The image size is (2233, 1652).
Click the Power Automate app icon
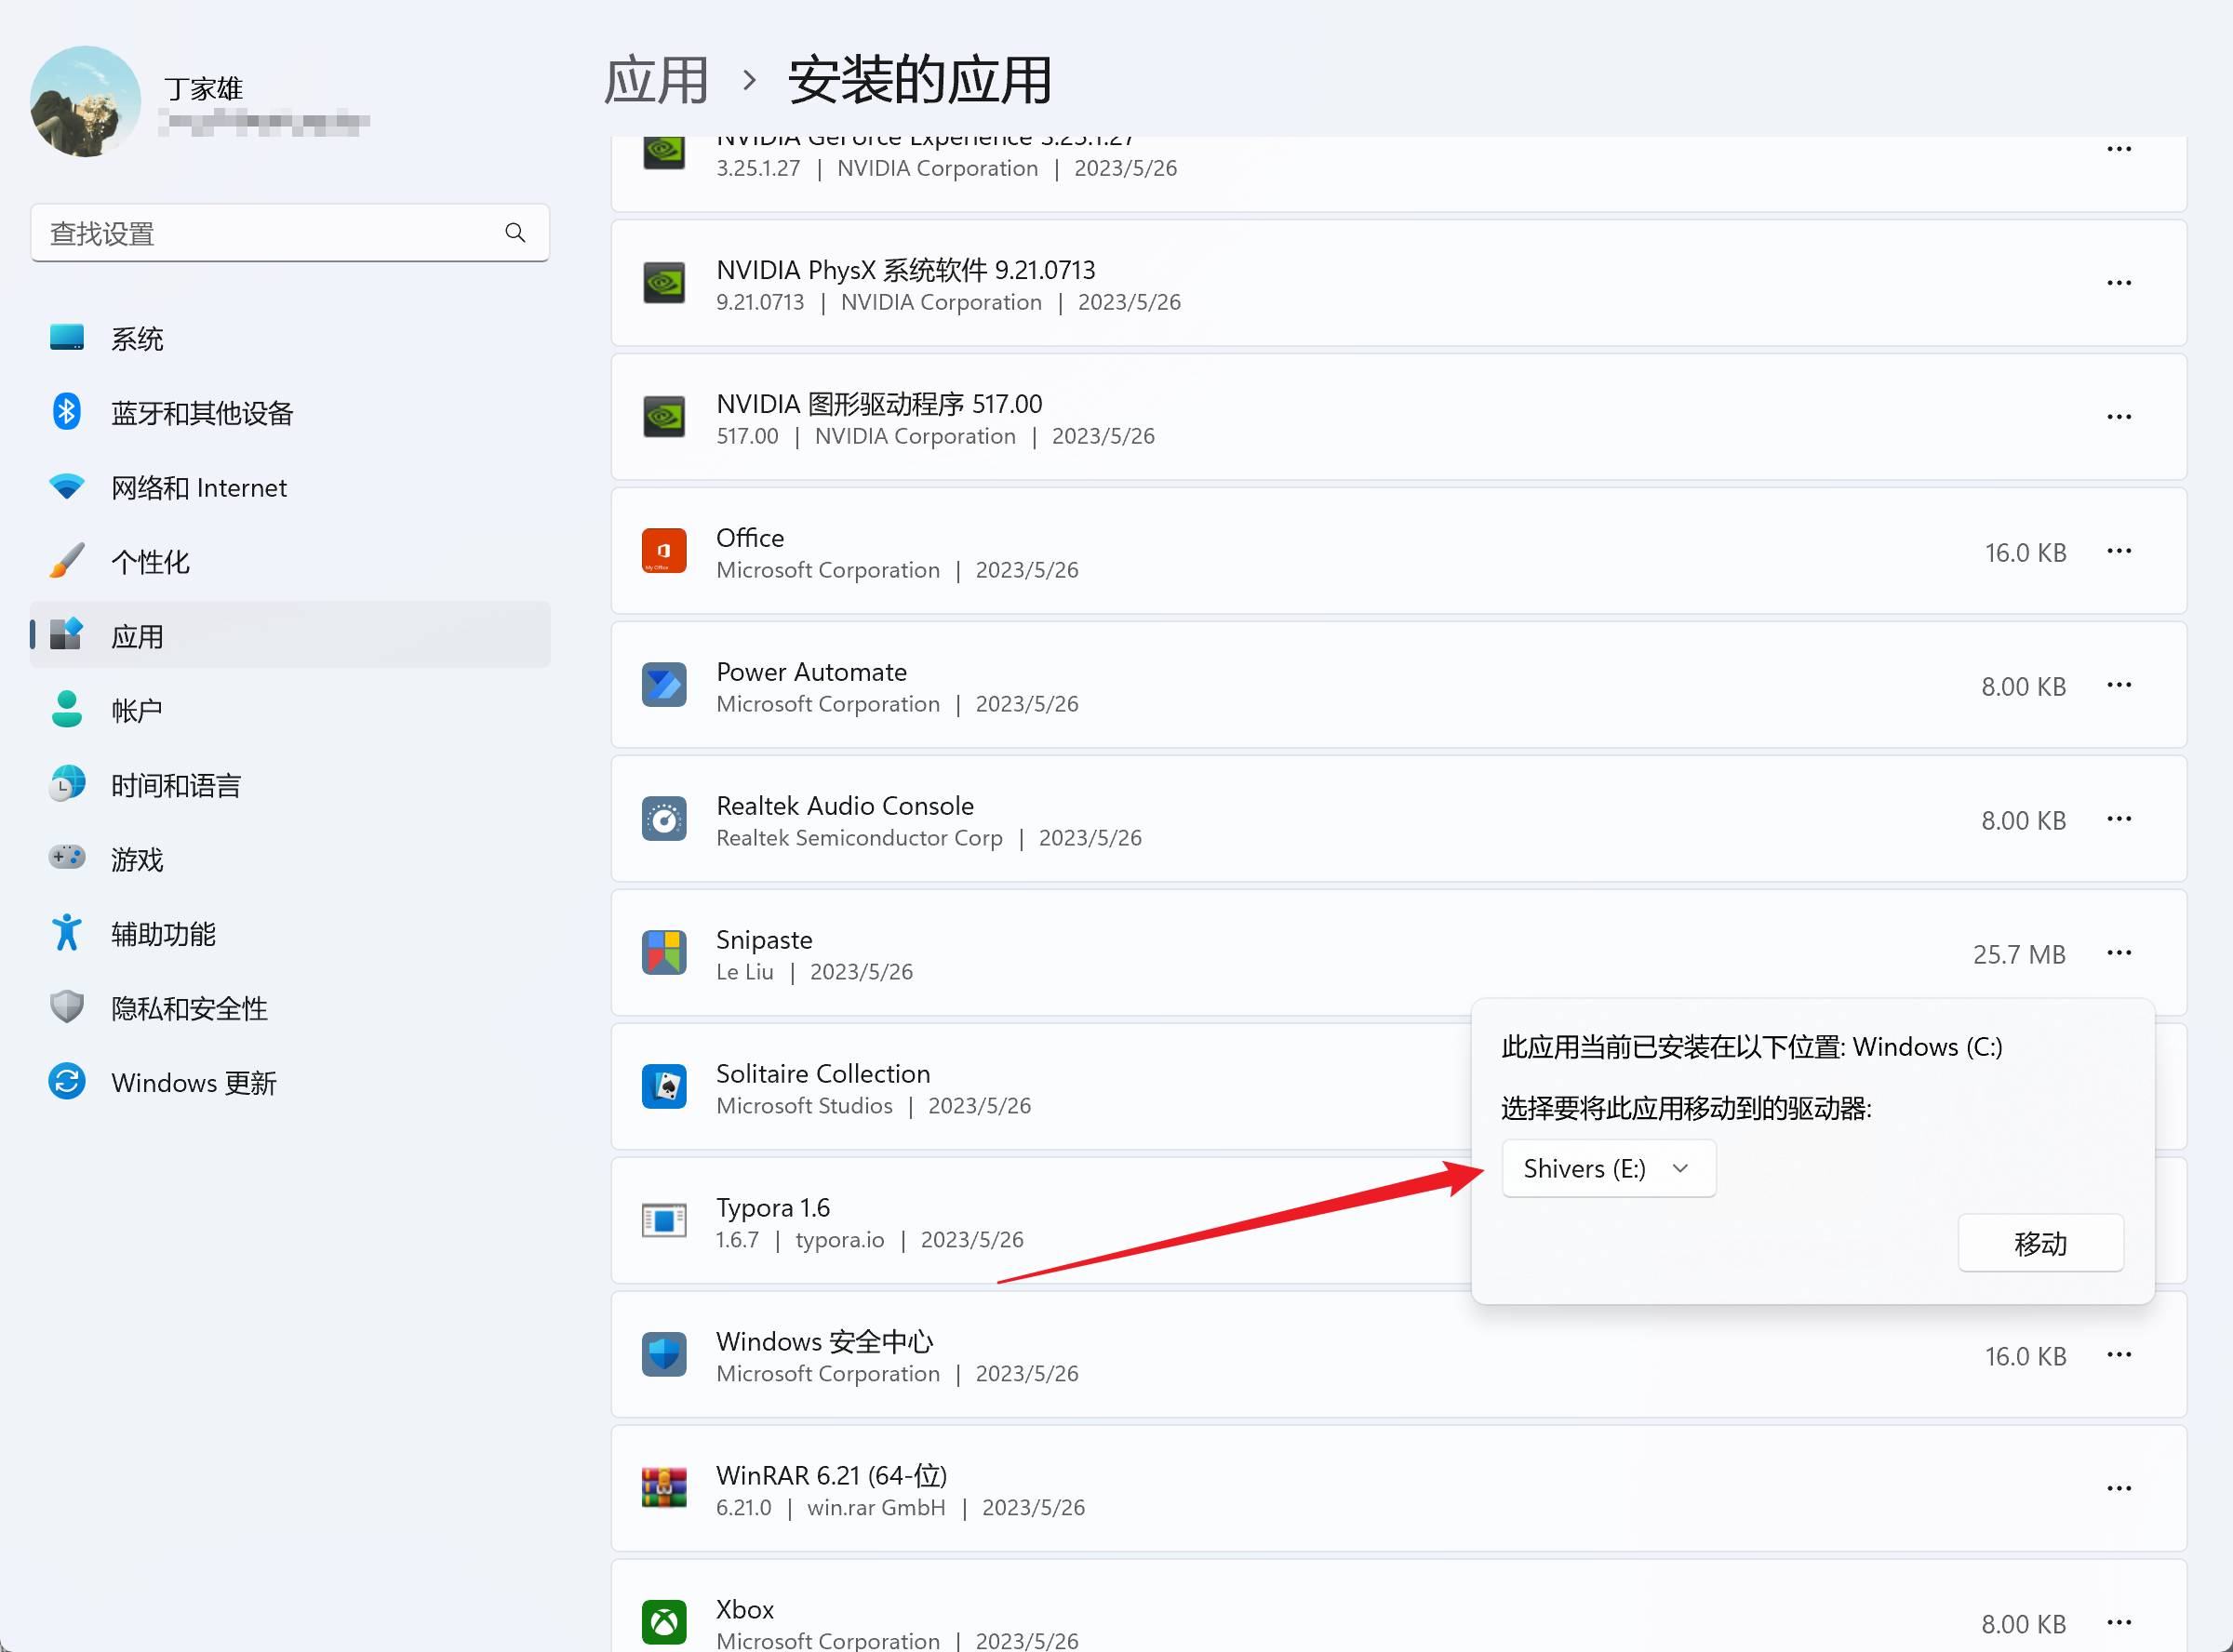coord(664,685)
